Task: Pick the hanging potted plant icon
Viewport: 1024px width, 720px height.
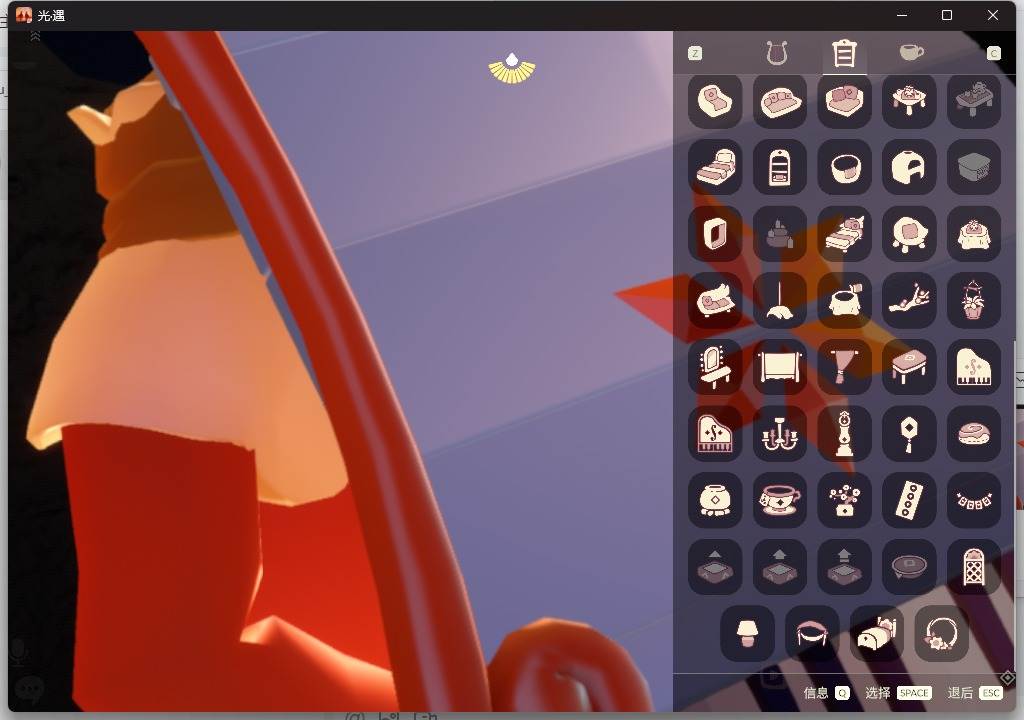Action: tap(974, 301)
